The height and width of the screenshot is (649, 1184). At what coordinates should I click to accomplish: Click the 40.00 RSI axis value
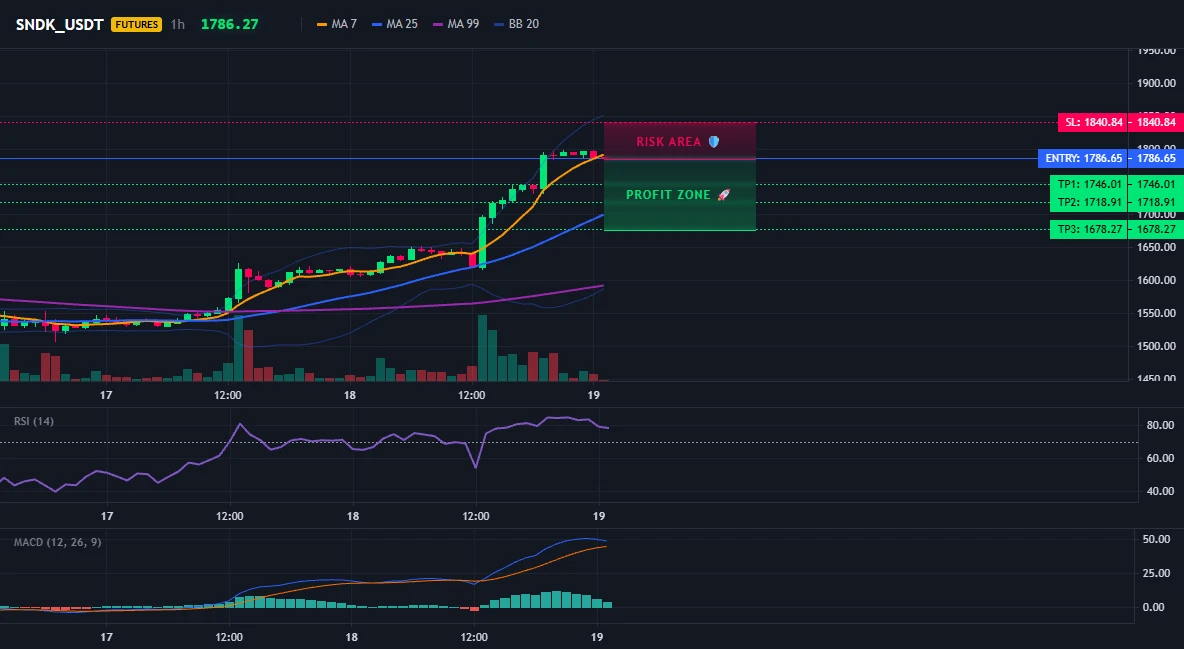[x=1160, y=491]
